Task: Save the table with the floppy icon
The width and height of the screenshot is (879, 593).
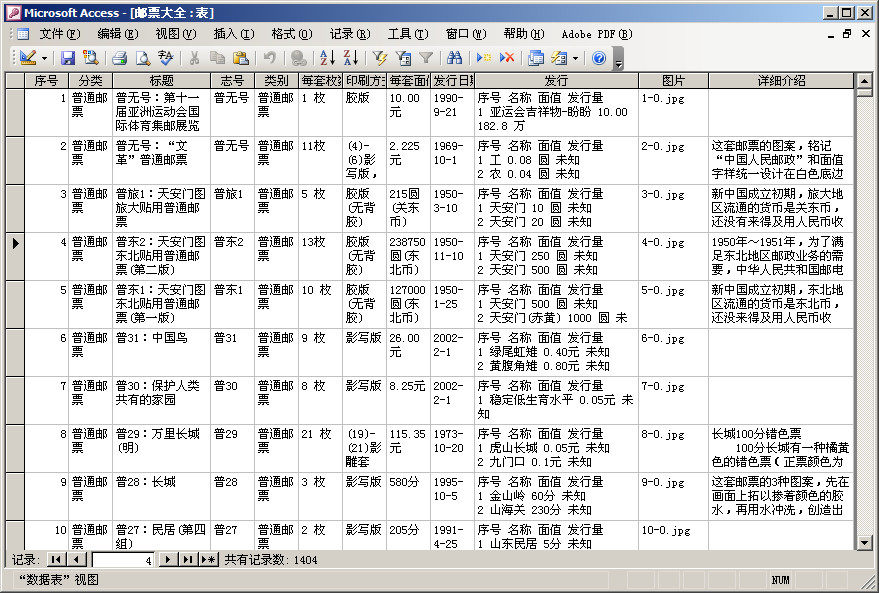Action: pos(68,57)
